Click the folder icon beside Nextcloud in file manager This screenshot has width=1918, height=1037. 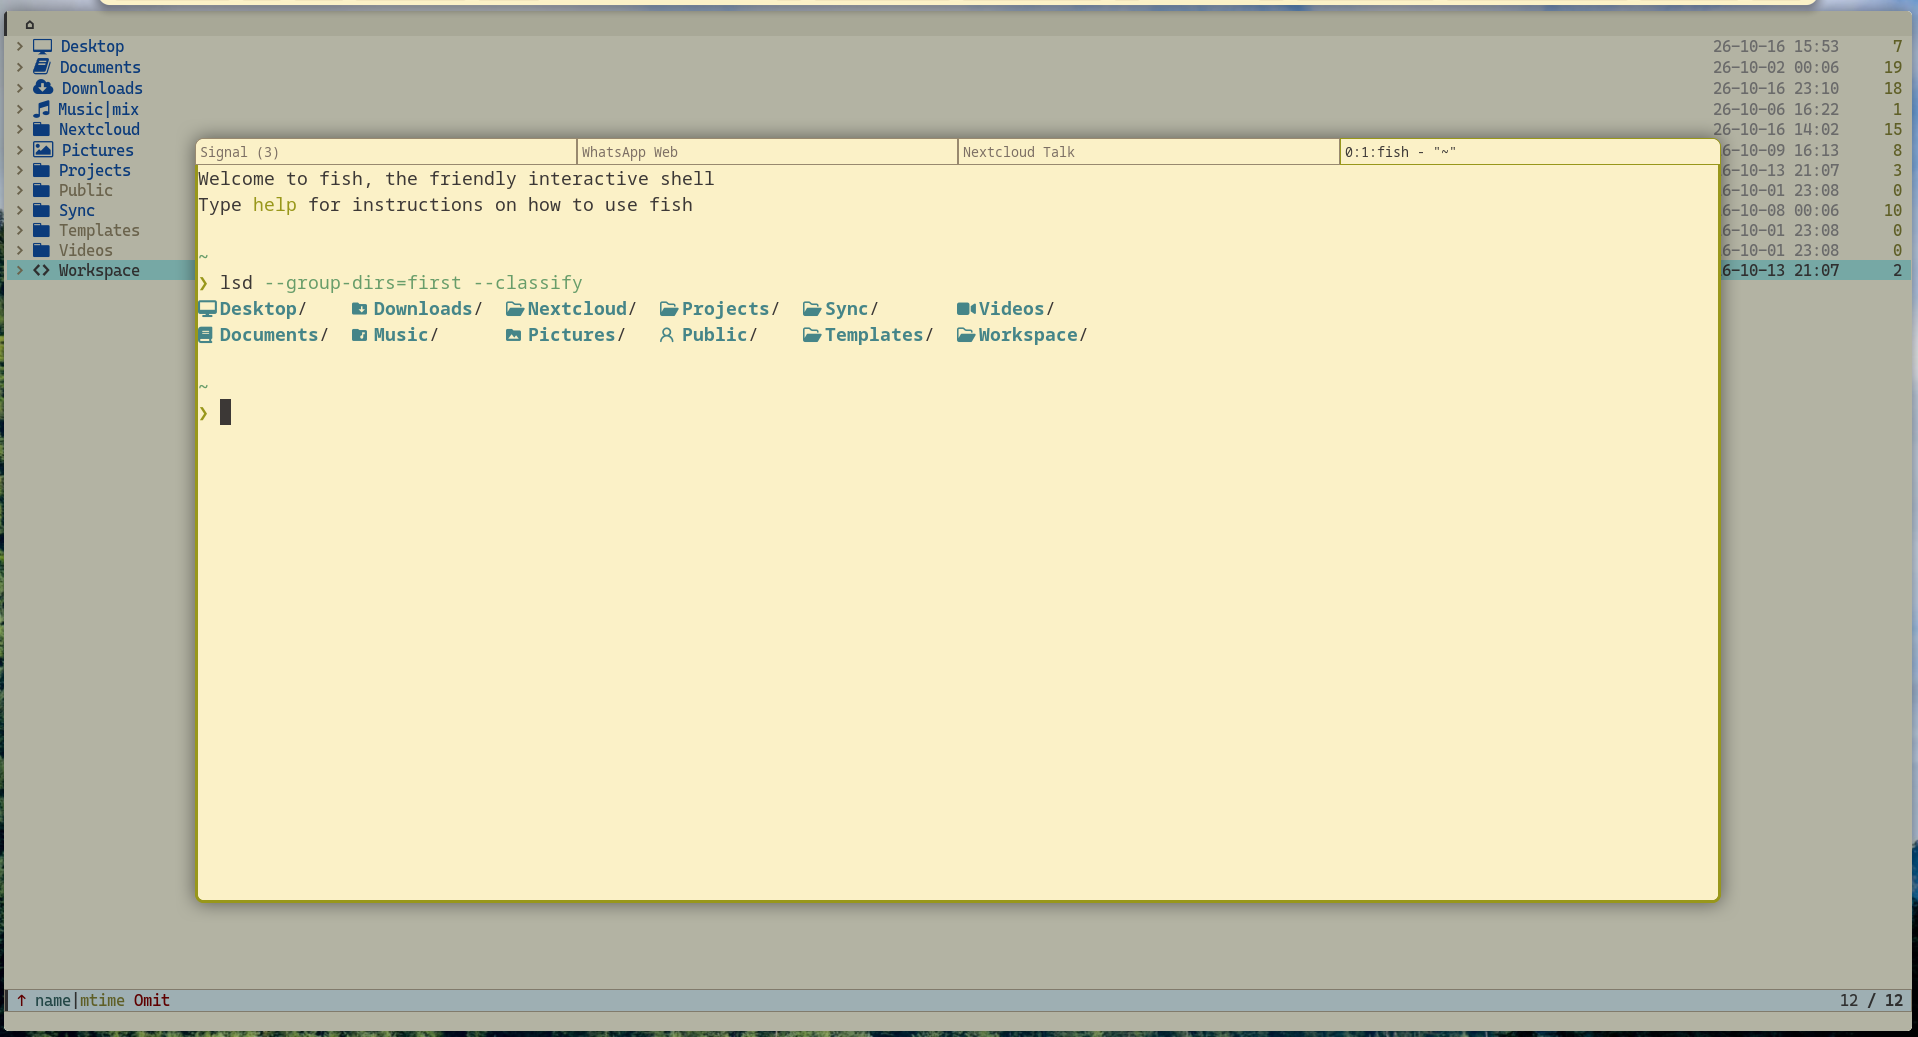(x=41, y=129)
